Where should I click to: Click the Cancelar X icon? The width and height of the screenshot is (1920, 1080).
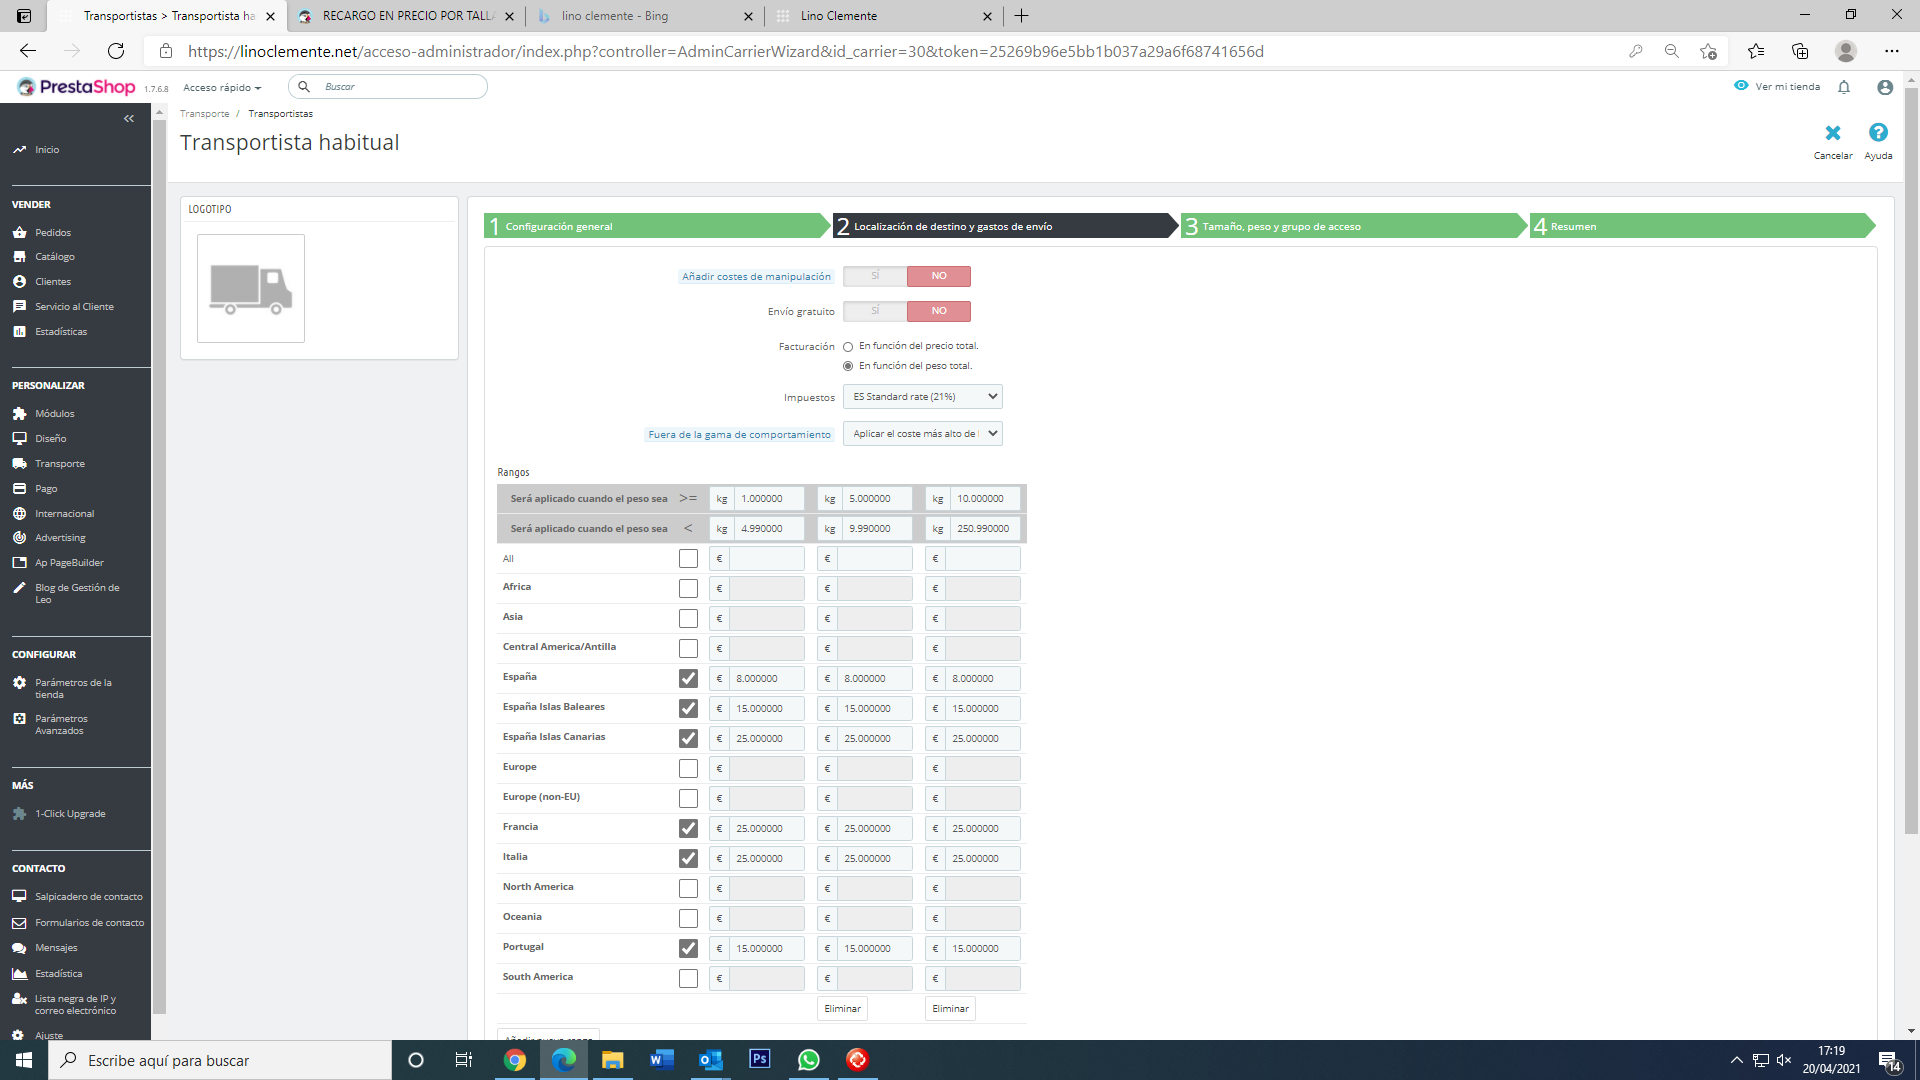(1832, 133)
